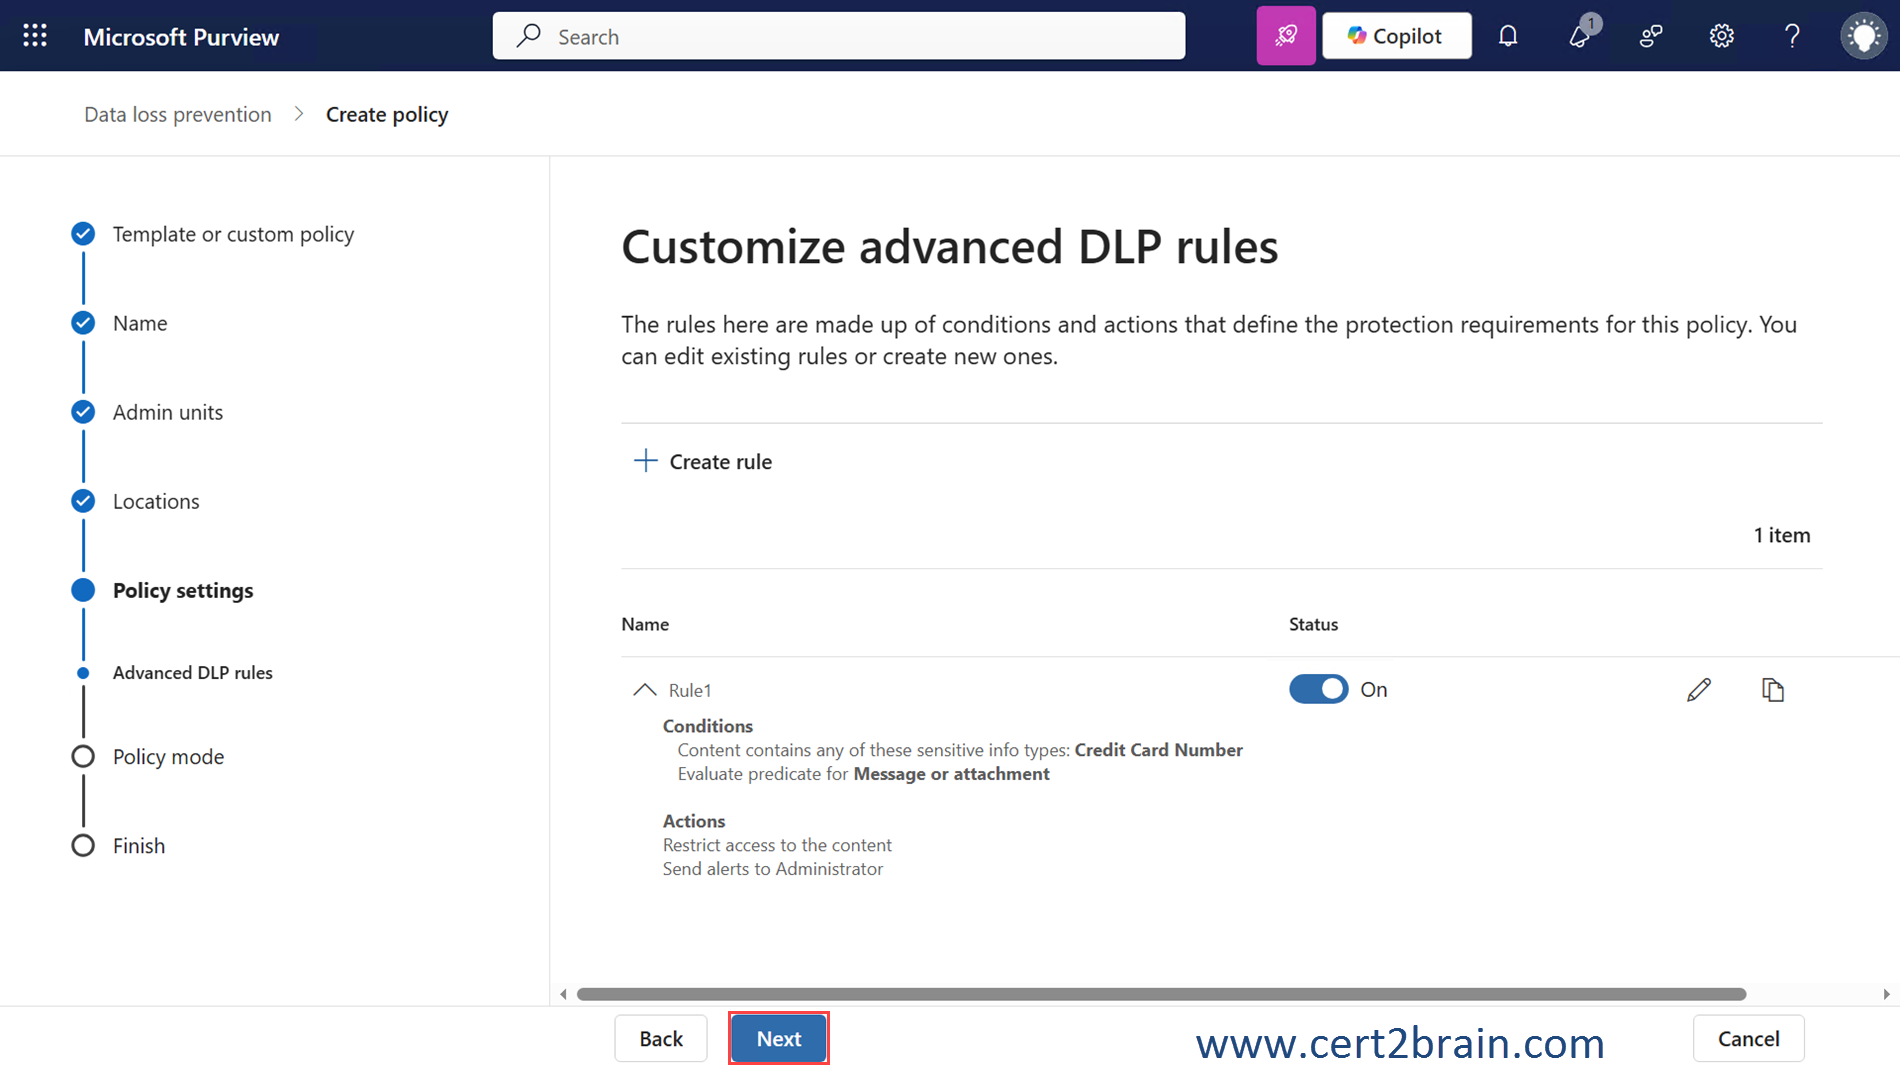
Task: Open the Settings gear
Action: click(x=1721, y=36)
